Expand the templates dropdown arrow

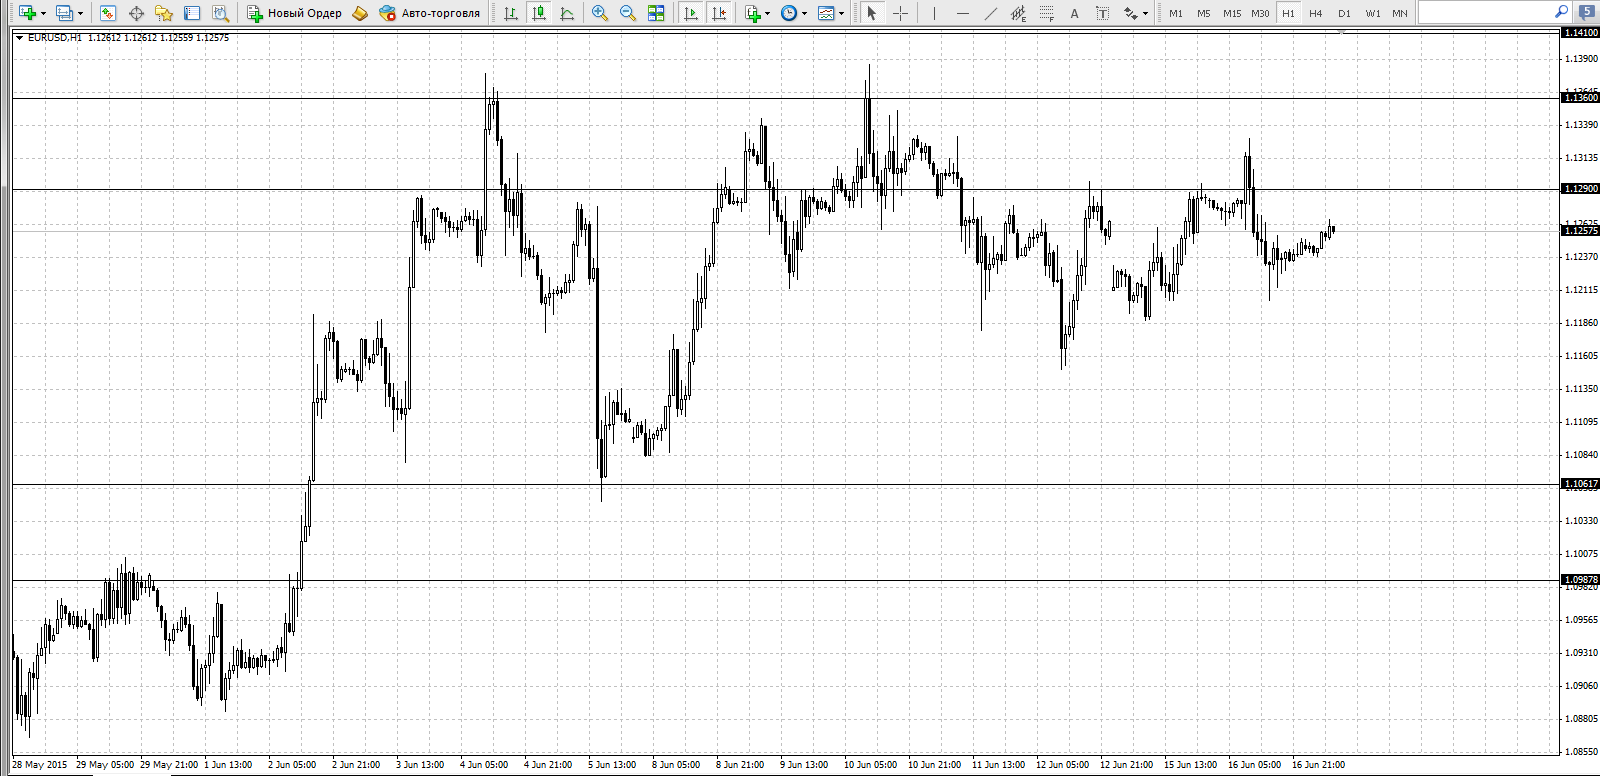(841, 13)
